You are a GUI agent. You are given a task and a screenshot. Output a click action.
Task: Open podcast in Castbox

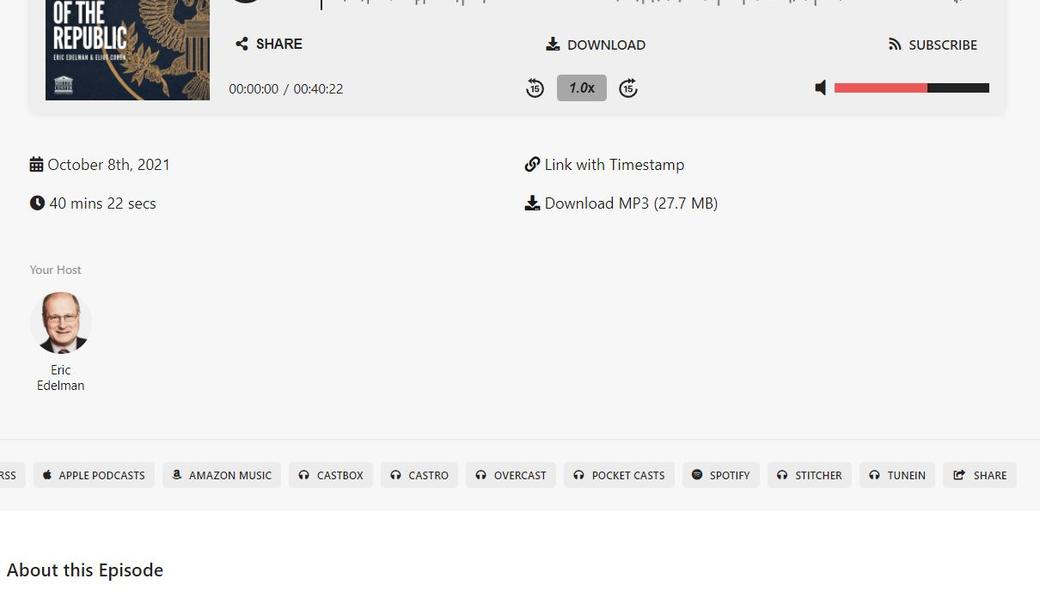[331, 475]
